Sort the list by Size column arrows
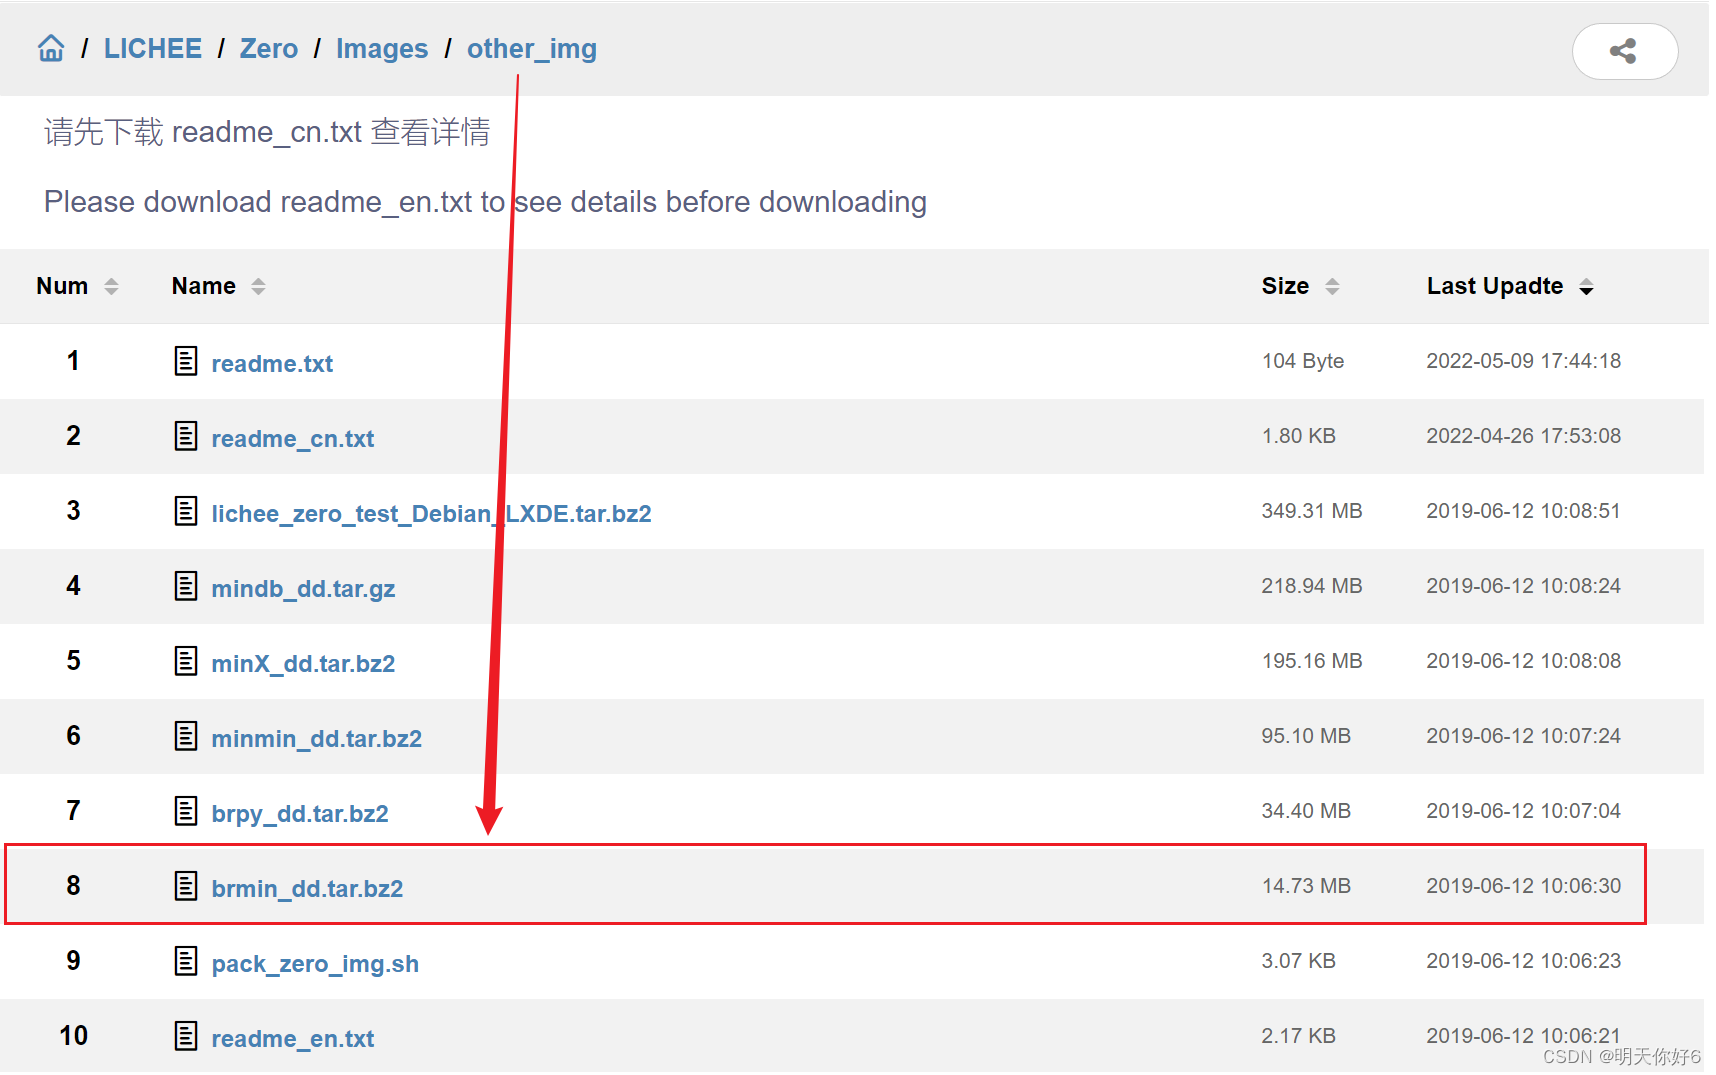The image size is (1716, 1075). pos(1332,287)
